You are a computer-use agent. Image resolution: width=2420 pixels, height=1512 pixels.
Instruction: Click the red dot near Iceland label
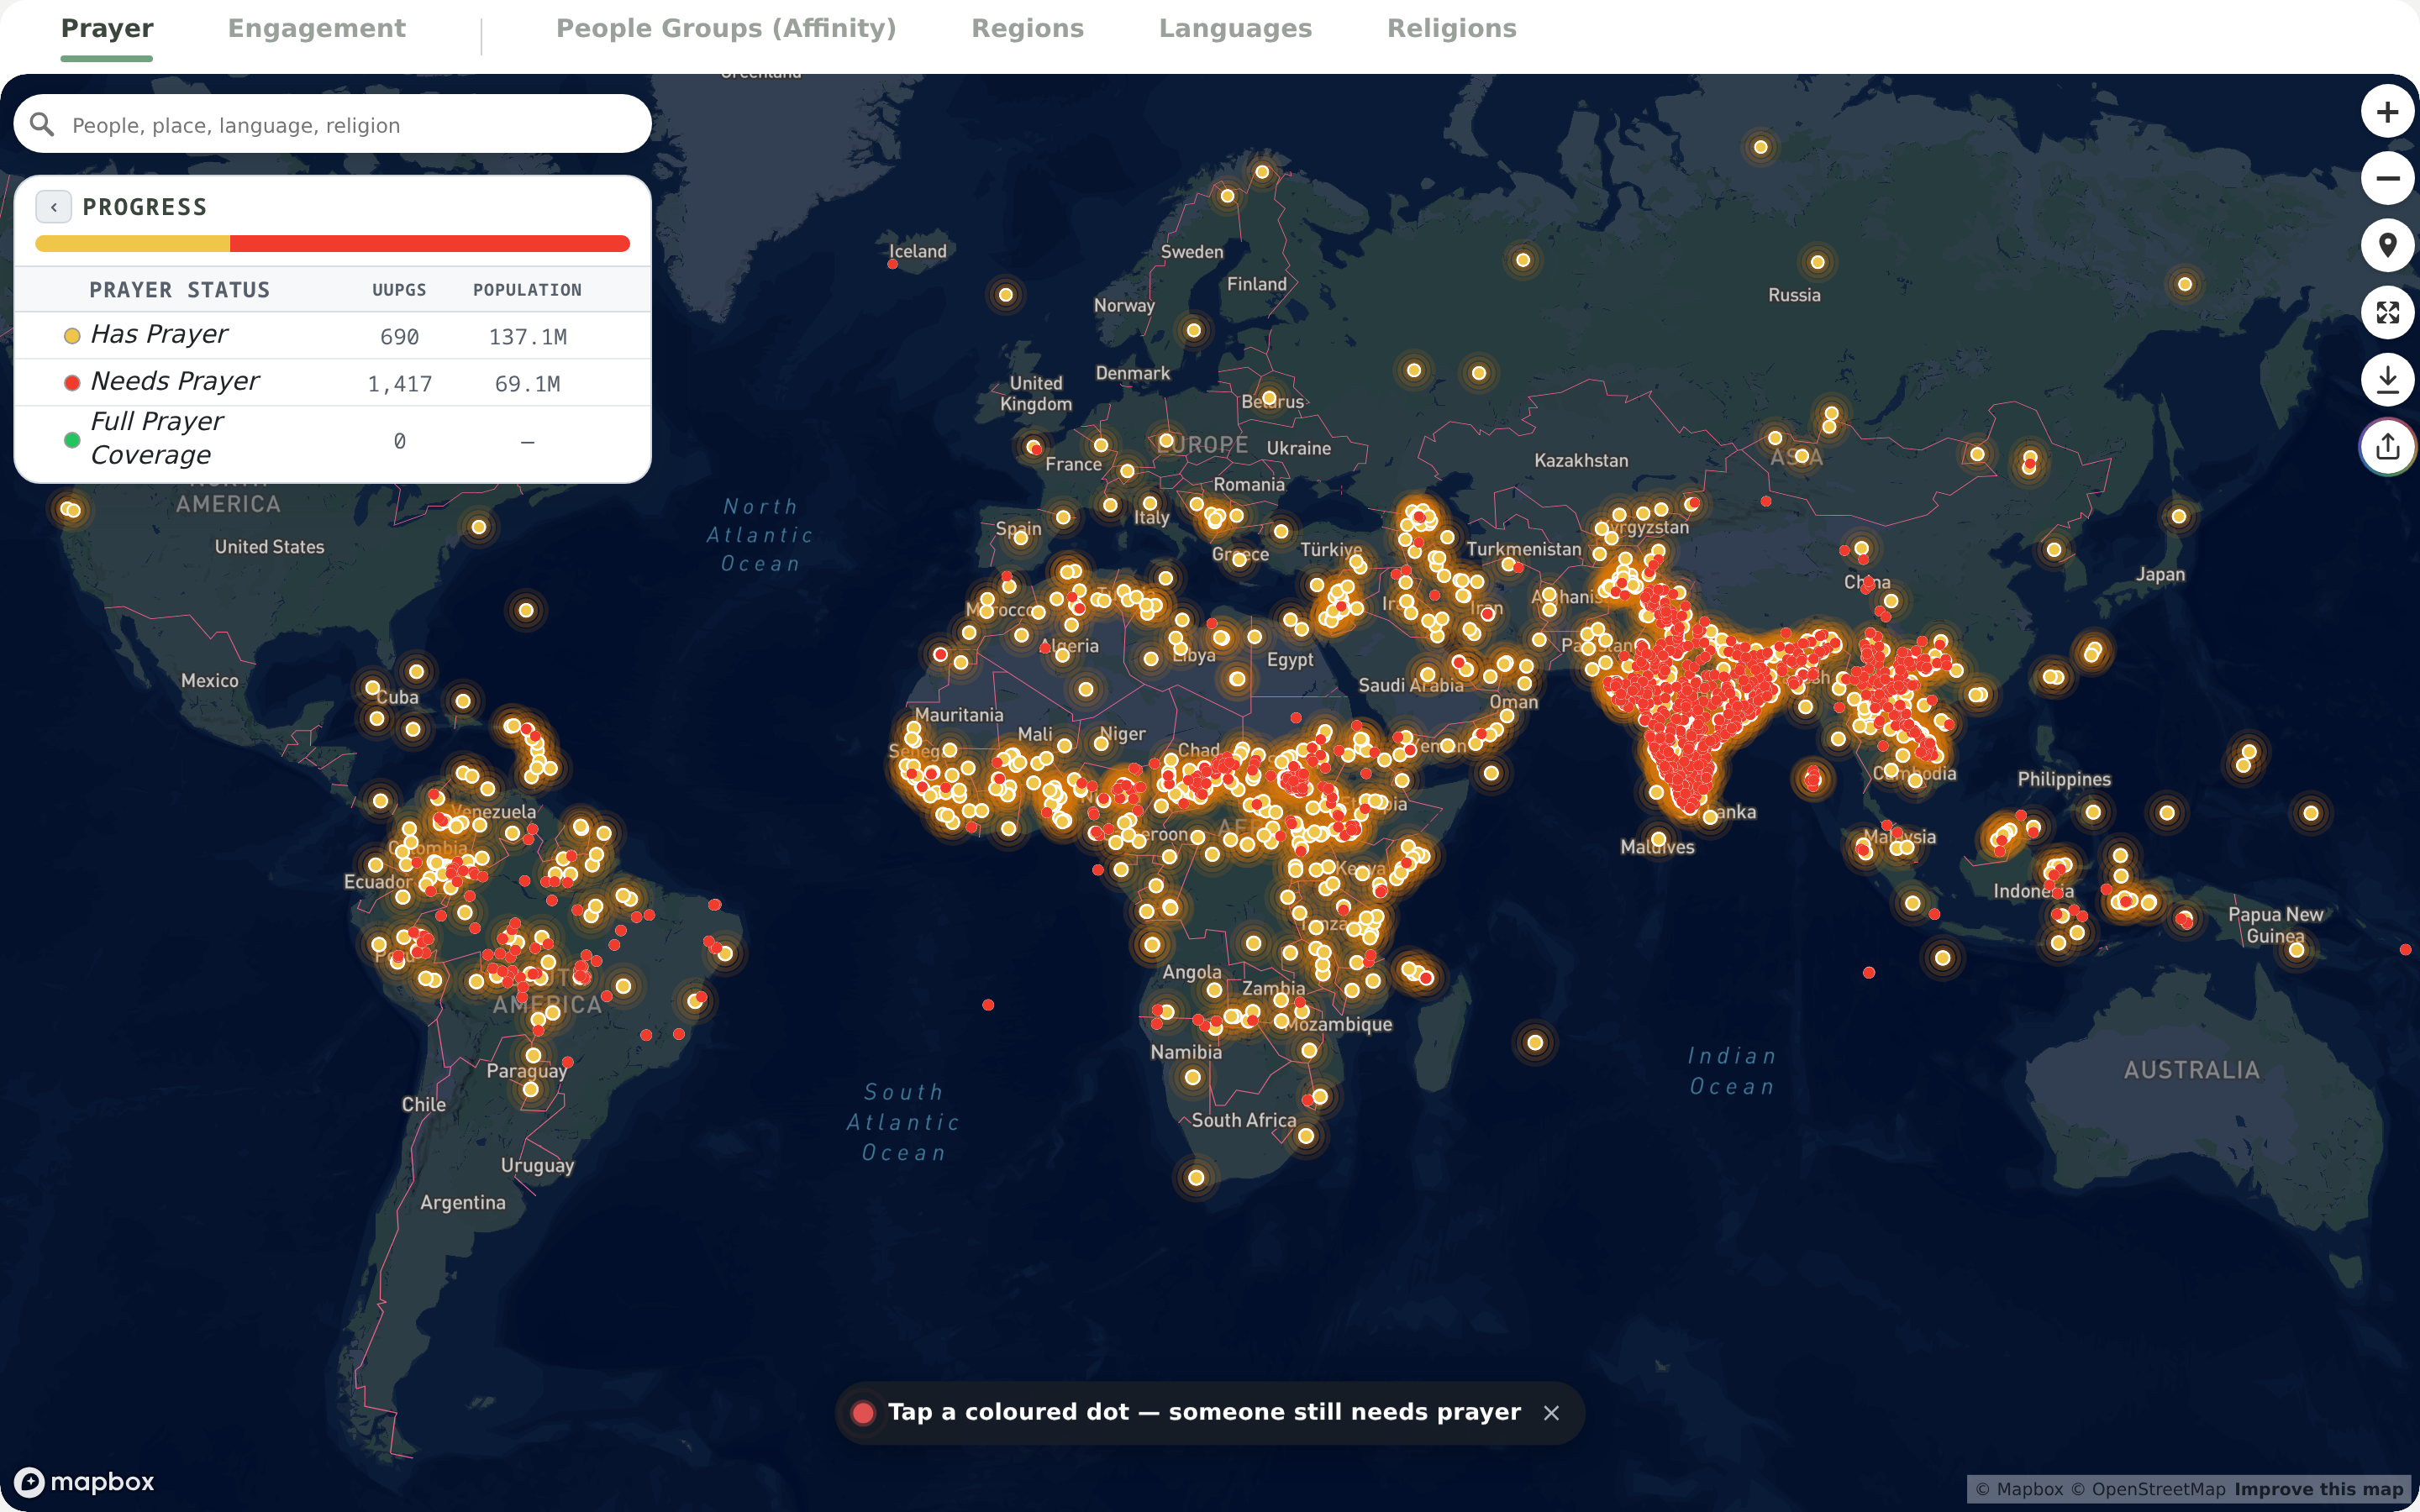[892, 264]
